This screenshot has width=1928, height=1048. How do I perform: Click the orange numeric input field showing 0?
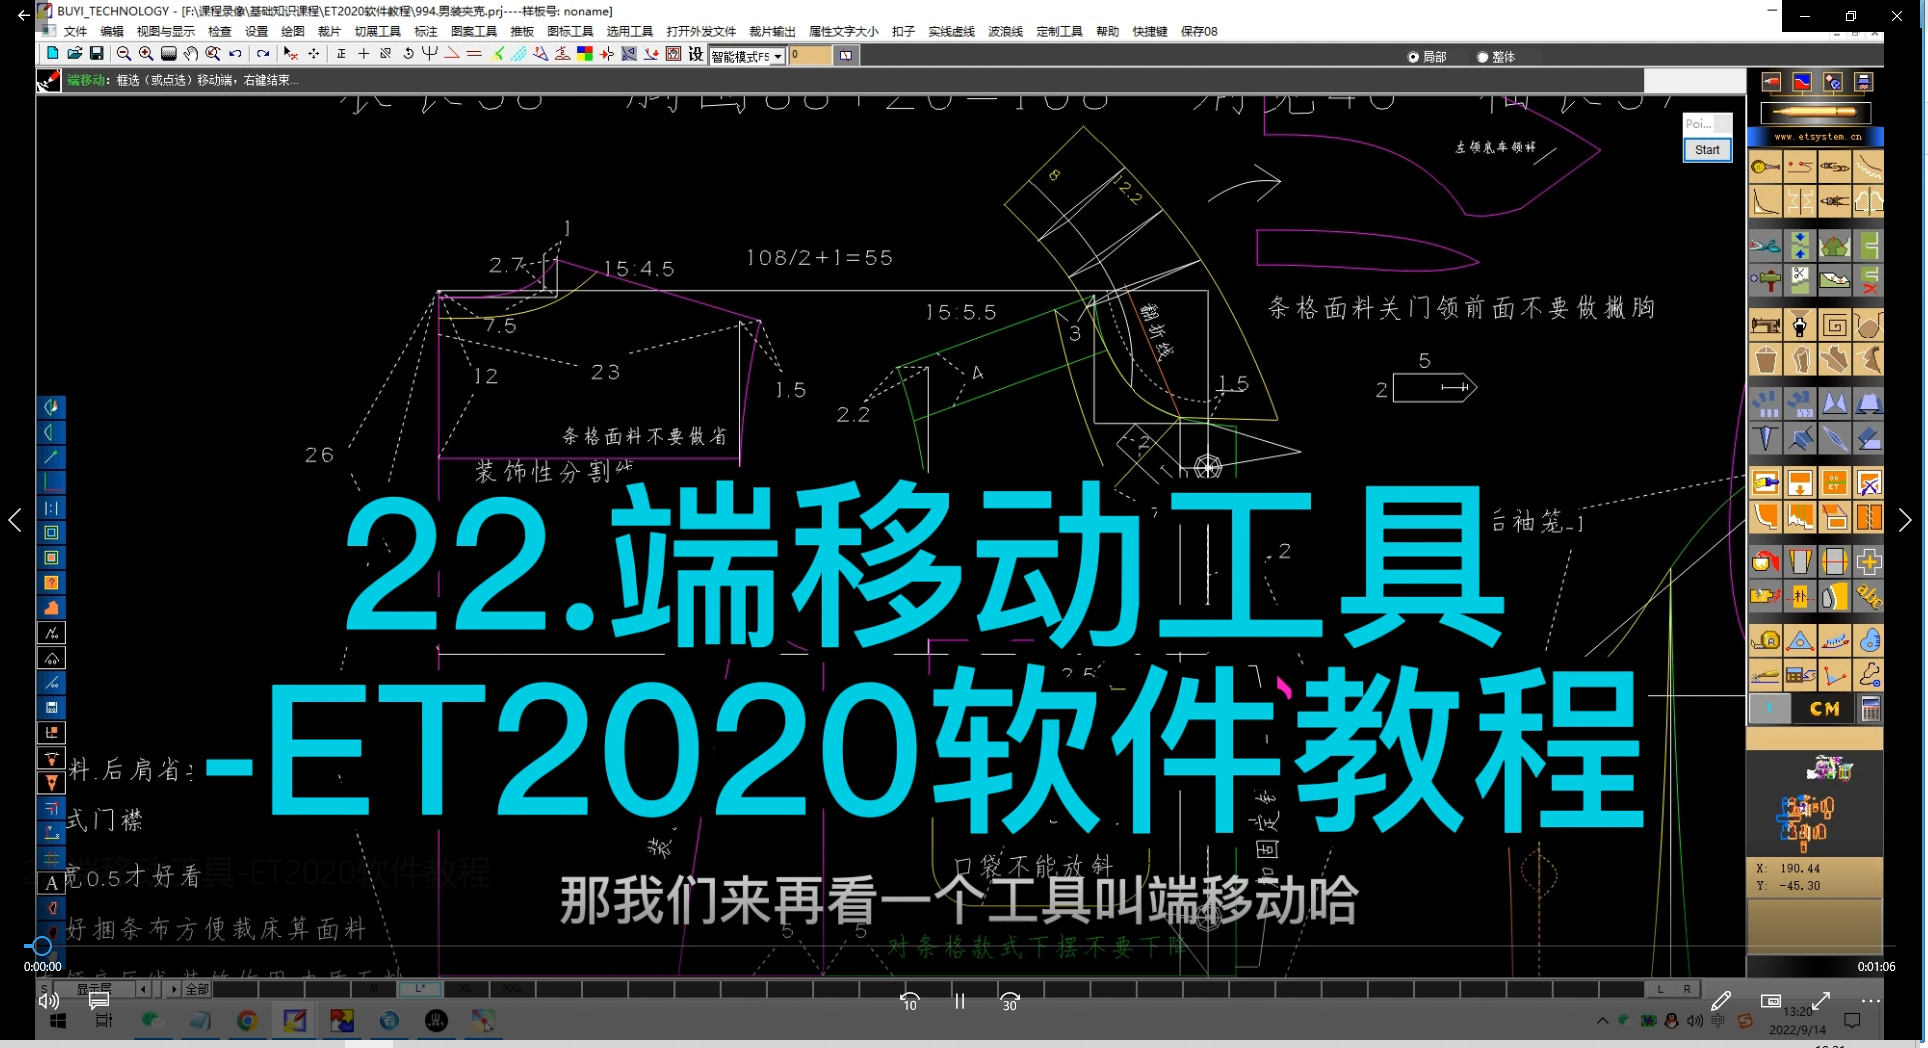810,56
